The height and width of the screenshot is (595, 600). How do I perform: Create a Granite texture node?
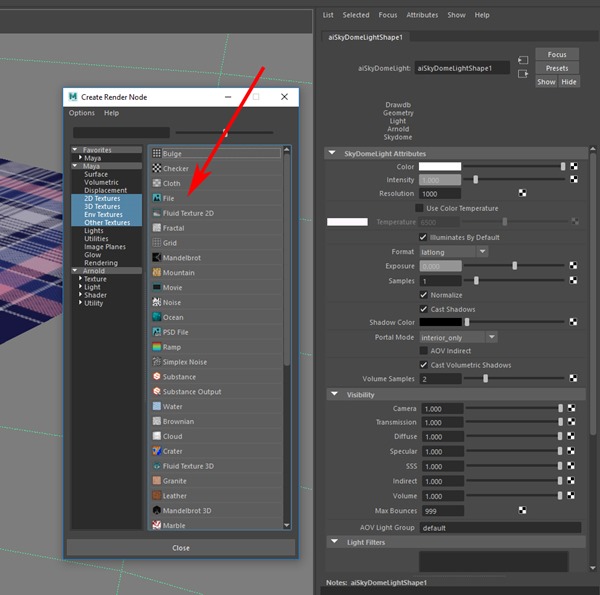coord(216,481)
